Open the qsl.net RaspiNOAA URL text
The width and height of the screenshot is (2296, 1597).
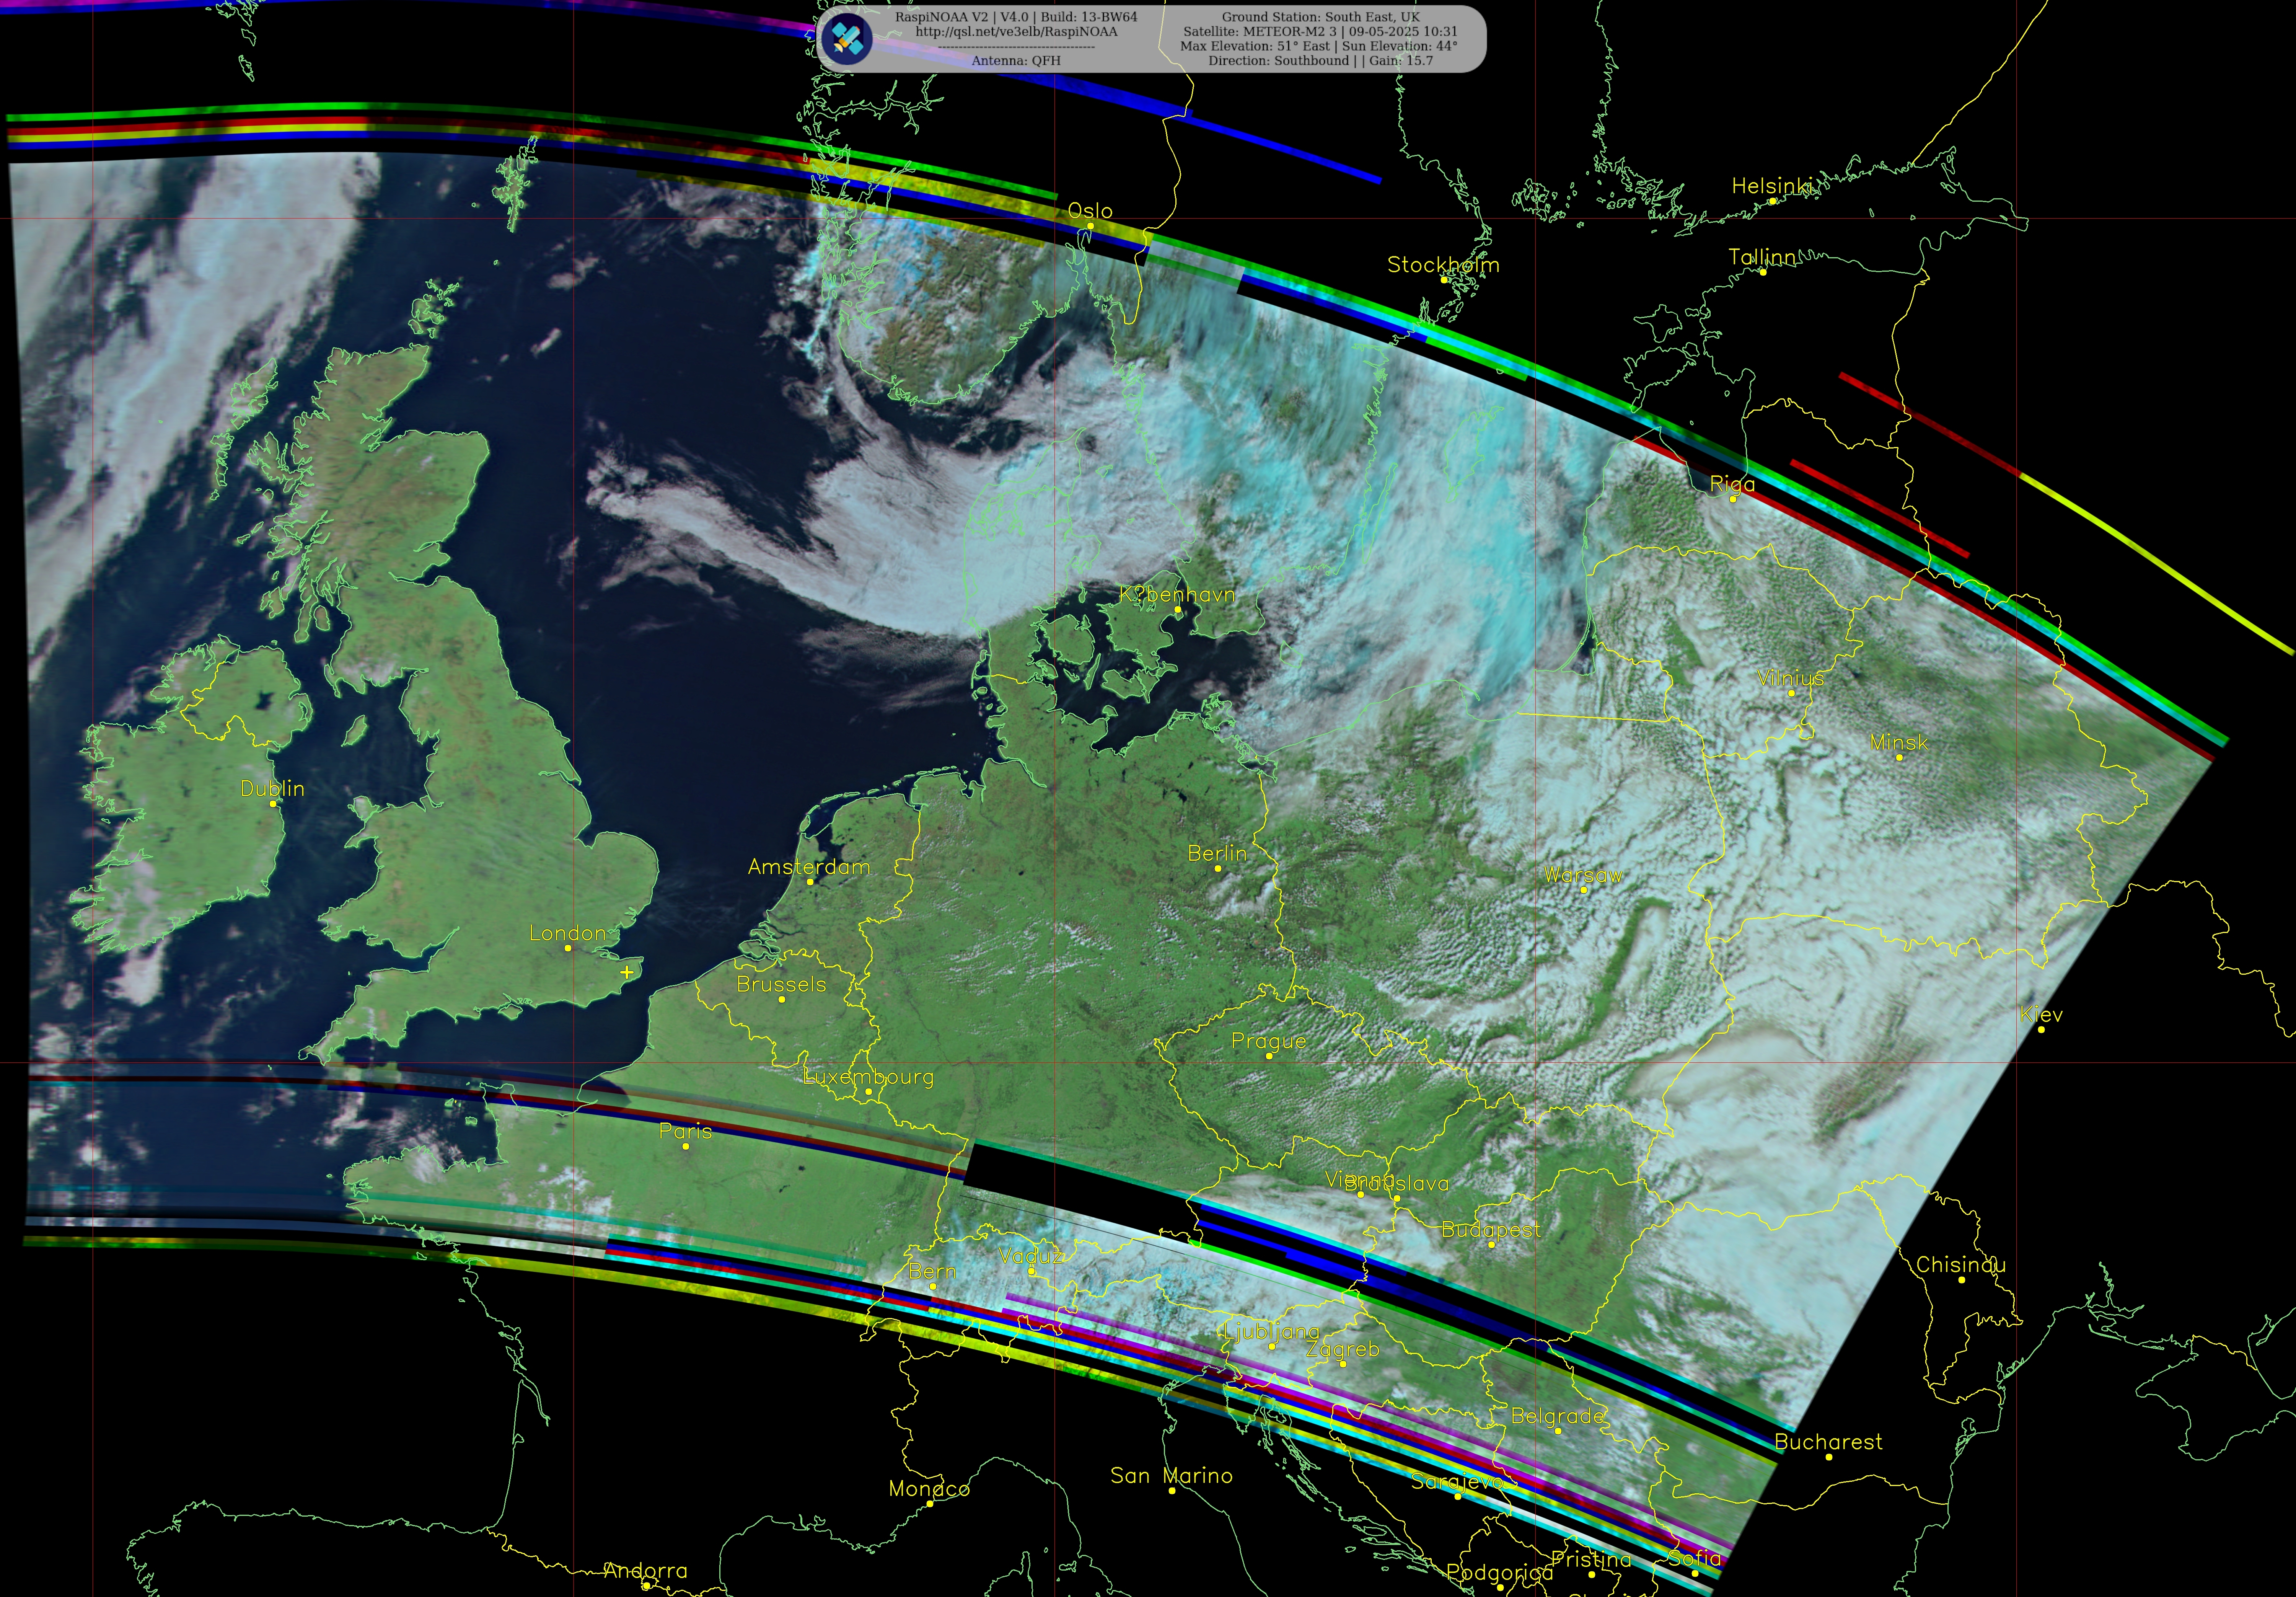(x=1016, y=32)
